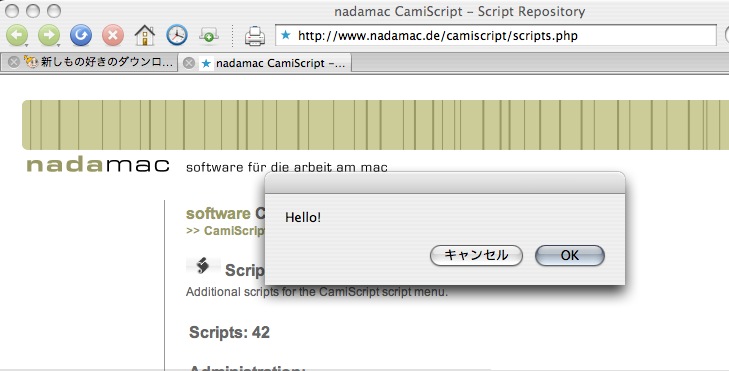Click the new tab plus icon

(209, 35)
